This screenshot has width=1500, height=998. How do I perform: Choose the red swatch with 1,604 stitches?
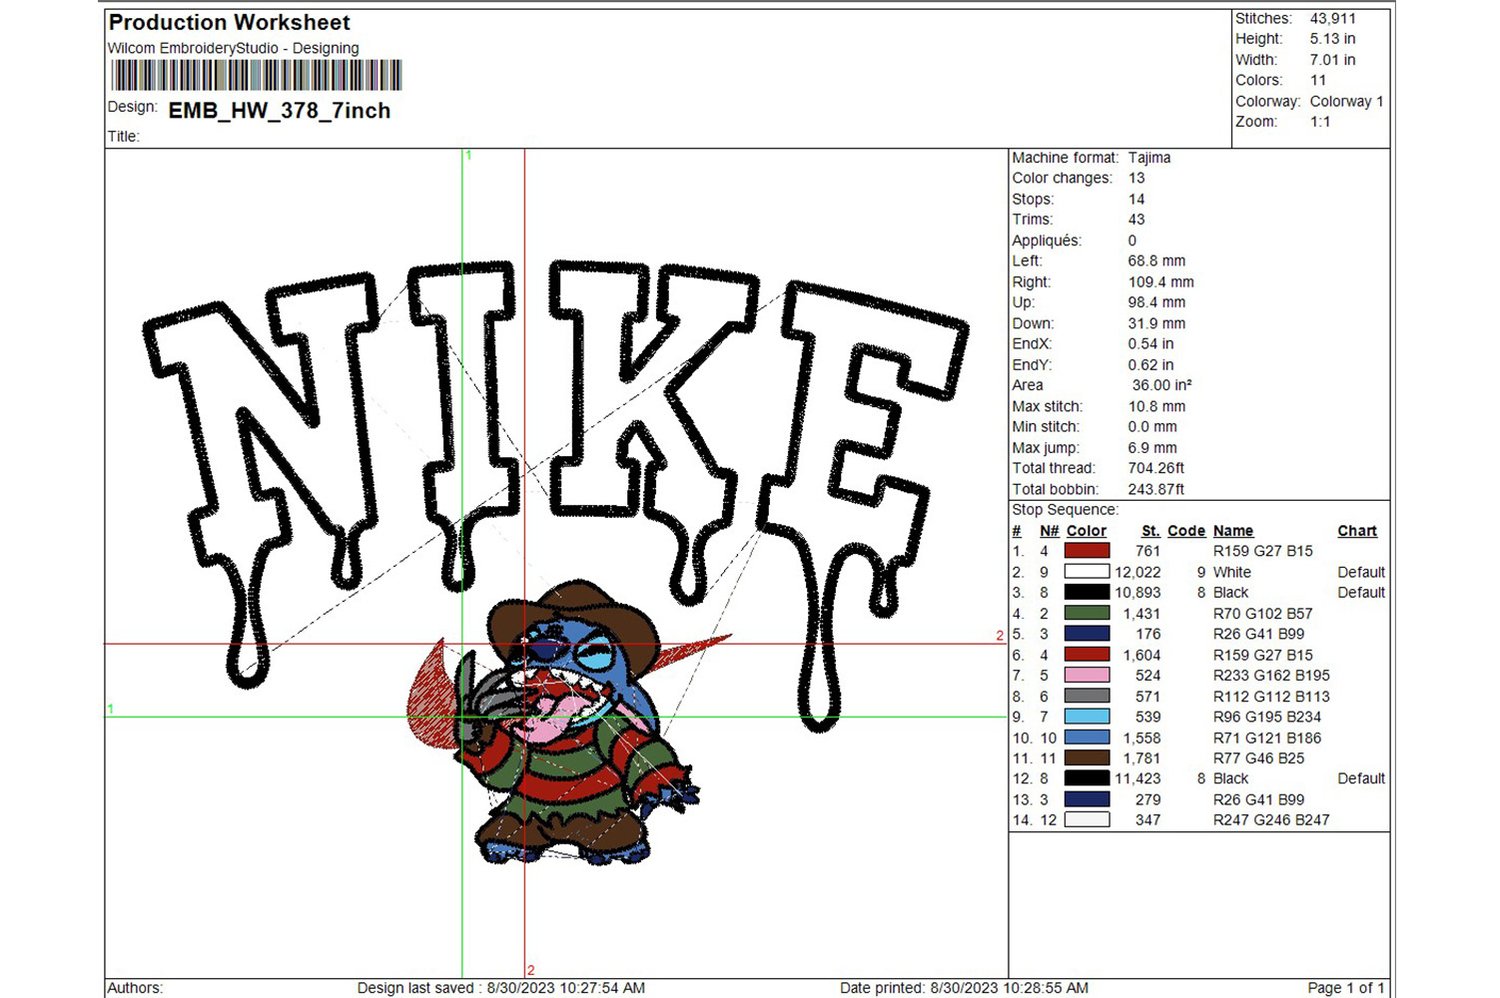pyautogui.click(x=1087, y=655)
